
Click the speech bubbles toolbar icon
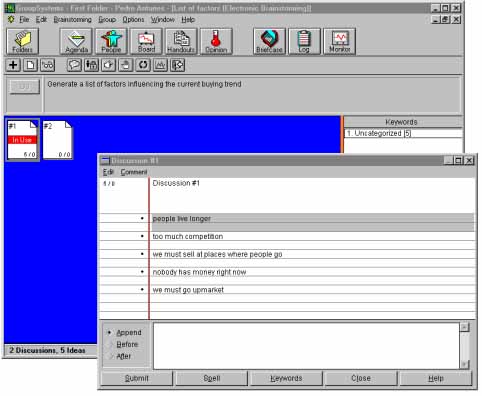click(x=74, y=65)
